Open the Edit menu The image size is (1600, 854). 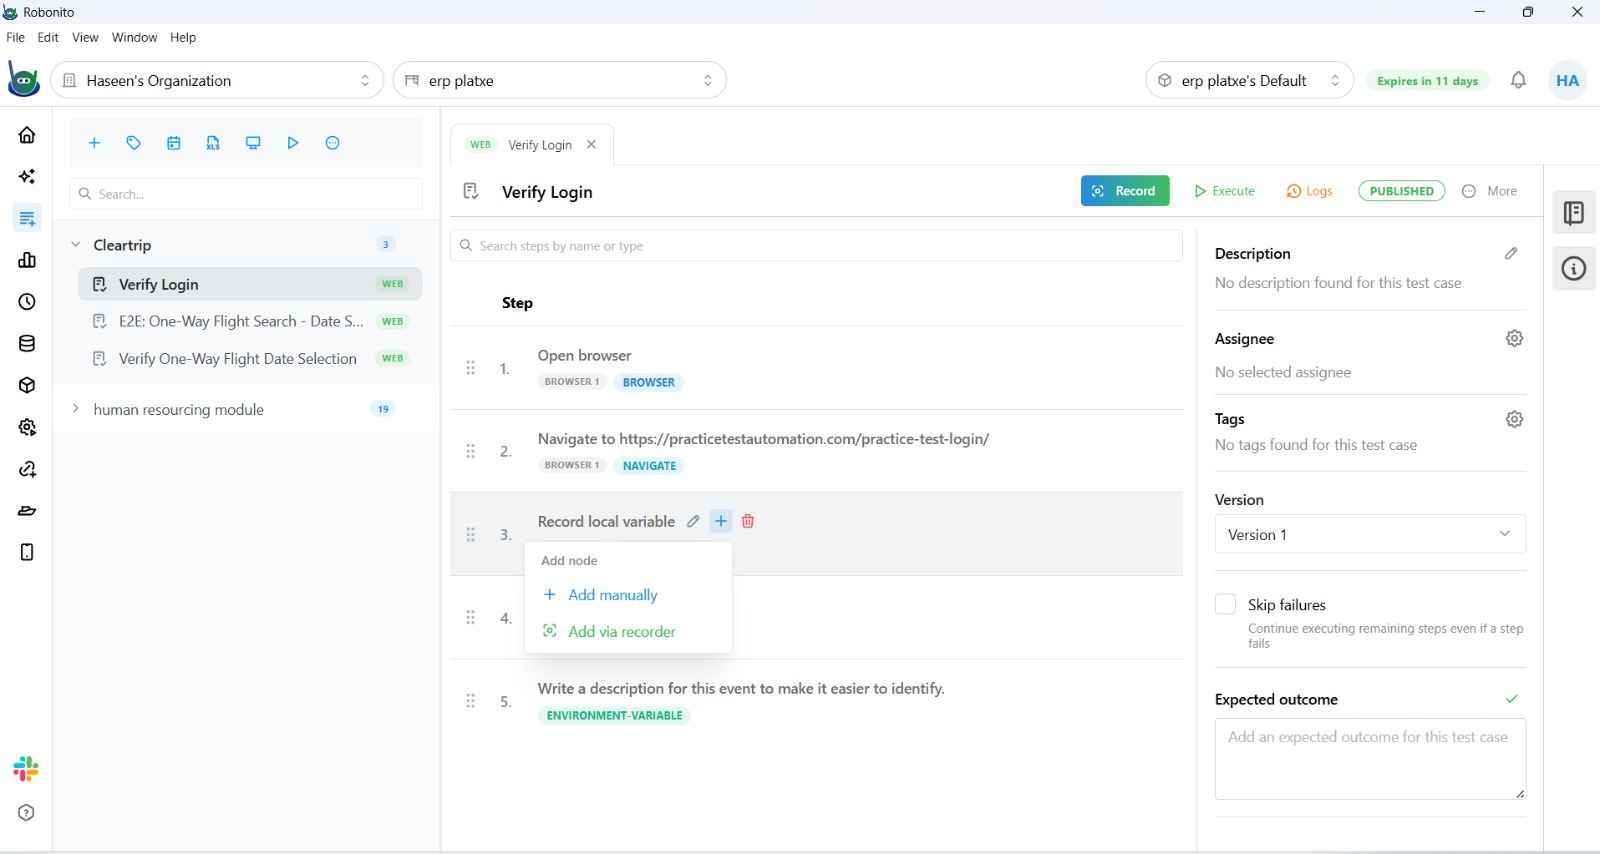coord(48,37)
